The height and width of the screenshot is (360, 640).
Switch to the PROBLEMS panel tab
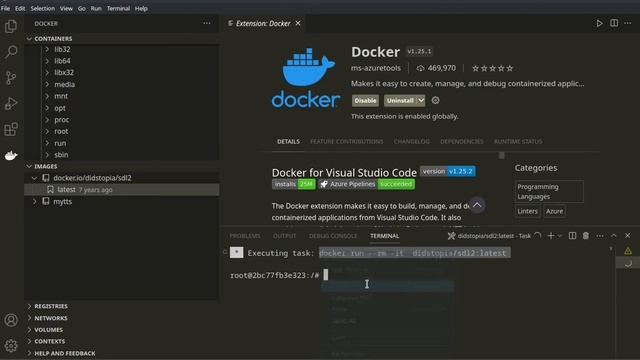pyautogui.click(x=245, y=236)
